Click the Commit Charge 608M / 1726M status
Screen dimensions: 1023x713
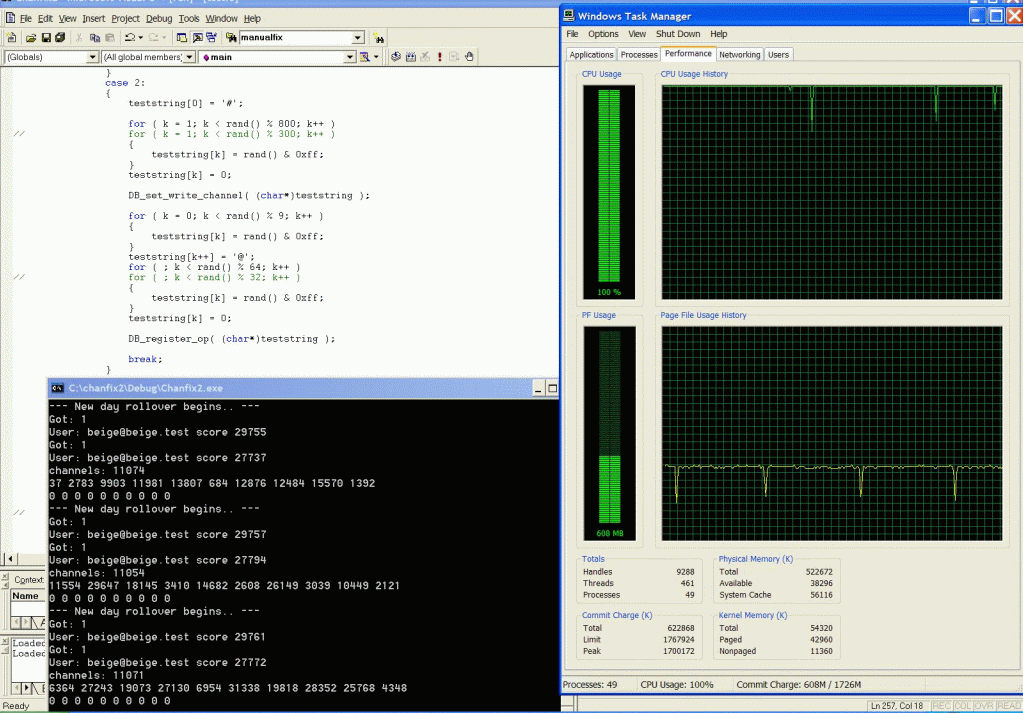[x=799, y=685]
